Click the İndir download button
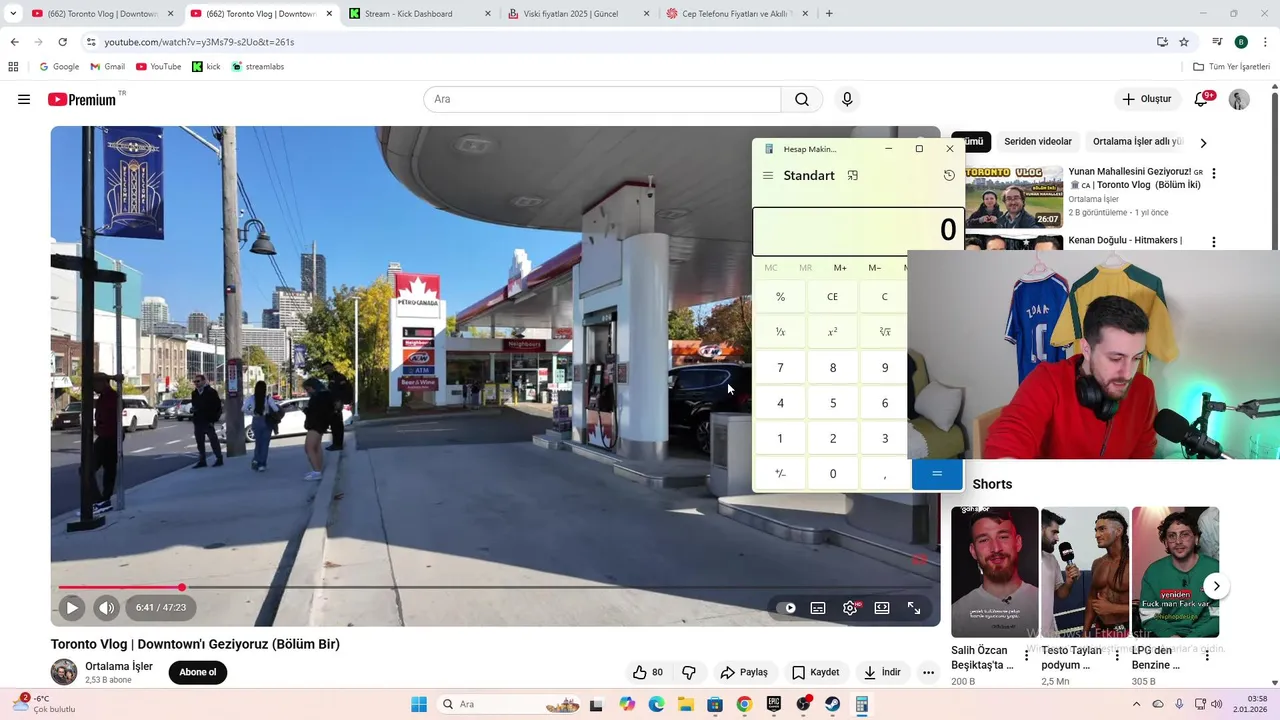This screenshot has height=720, width=1280. (x=882, y=672)
